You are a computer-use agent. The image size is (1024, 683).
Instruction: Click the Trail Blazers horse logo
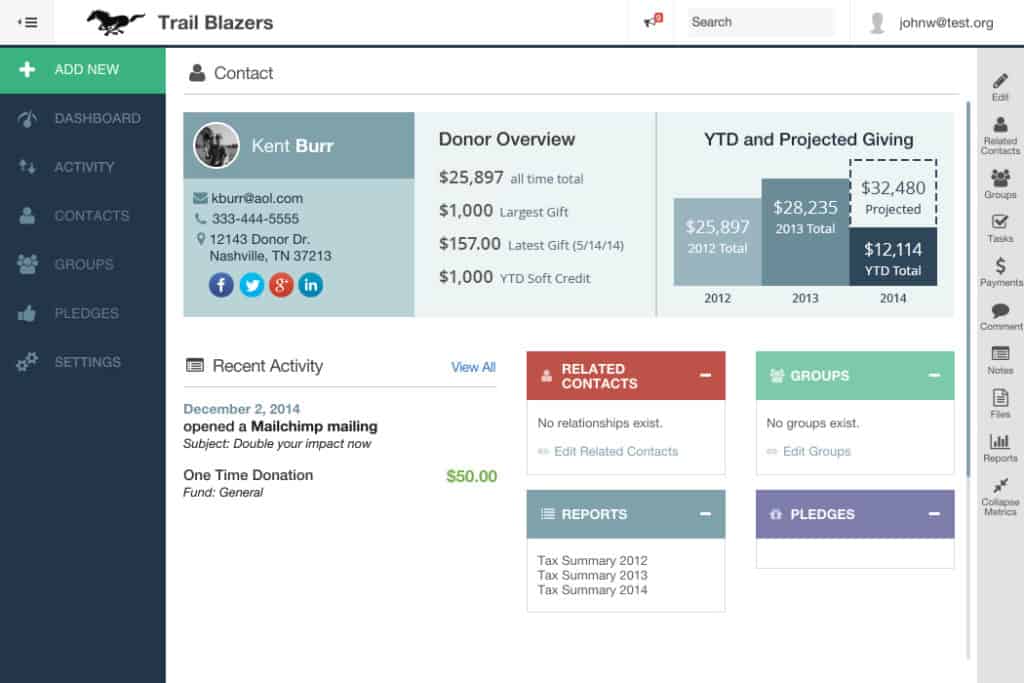click(x=115, y=22)
